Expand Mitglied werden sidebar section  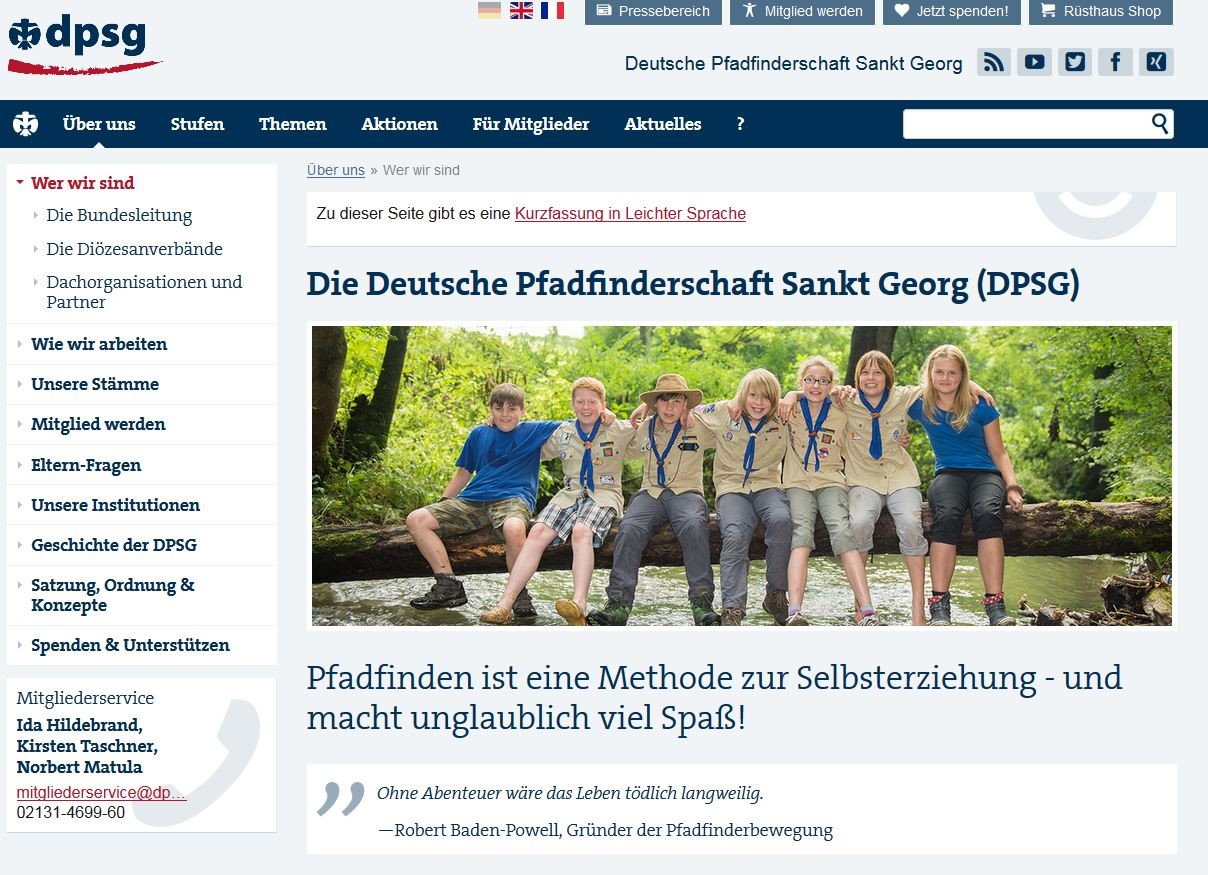pos(98,424)
